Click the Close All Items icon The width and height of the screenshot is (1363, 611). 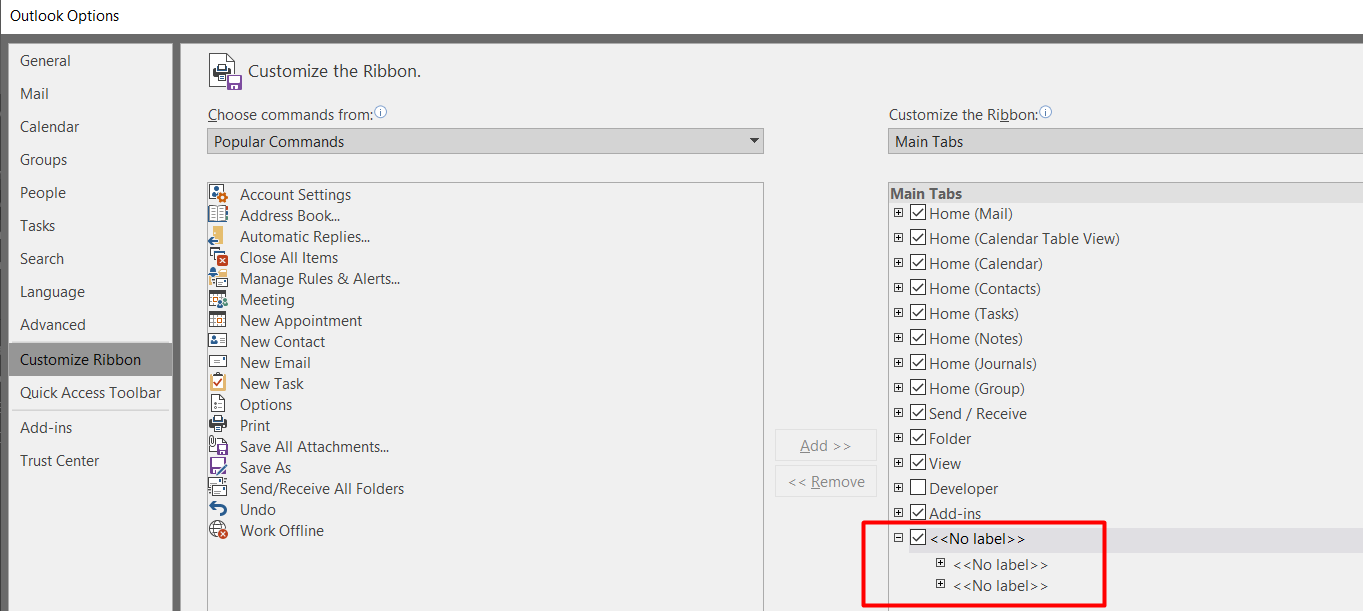[x=218, y=257]
